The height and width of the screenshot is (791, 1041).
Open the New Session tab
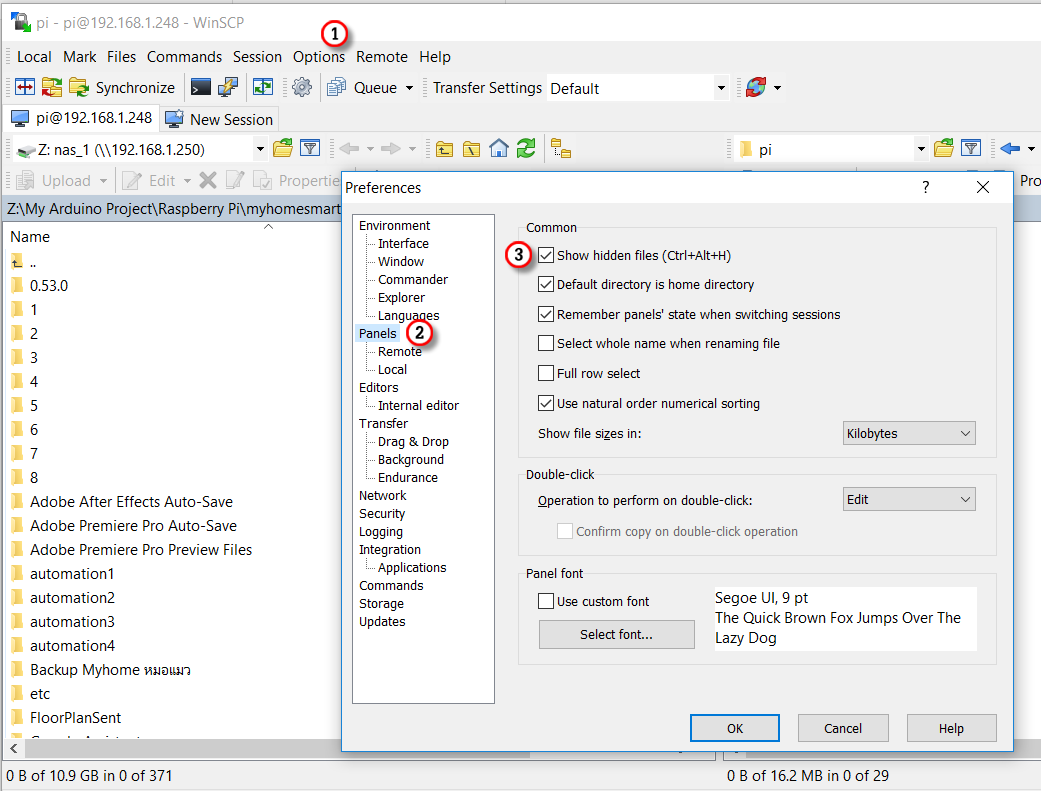tap(219, 120)
